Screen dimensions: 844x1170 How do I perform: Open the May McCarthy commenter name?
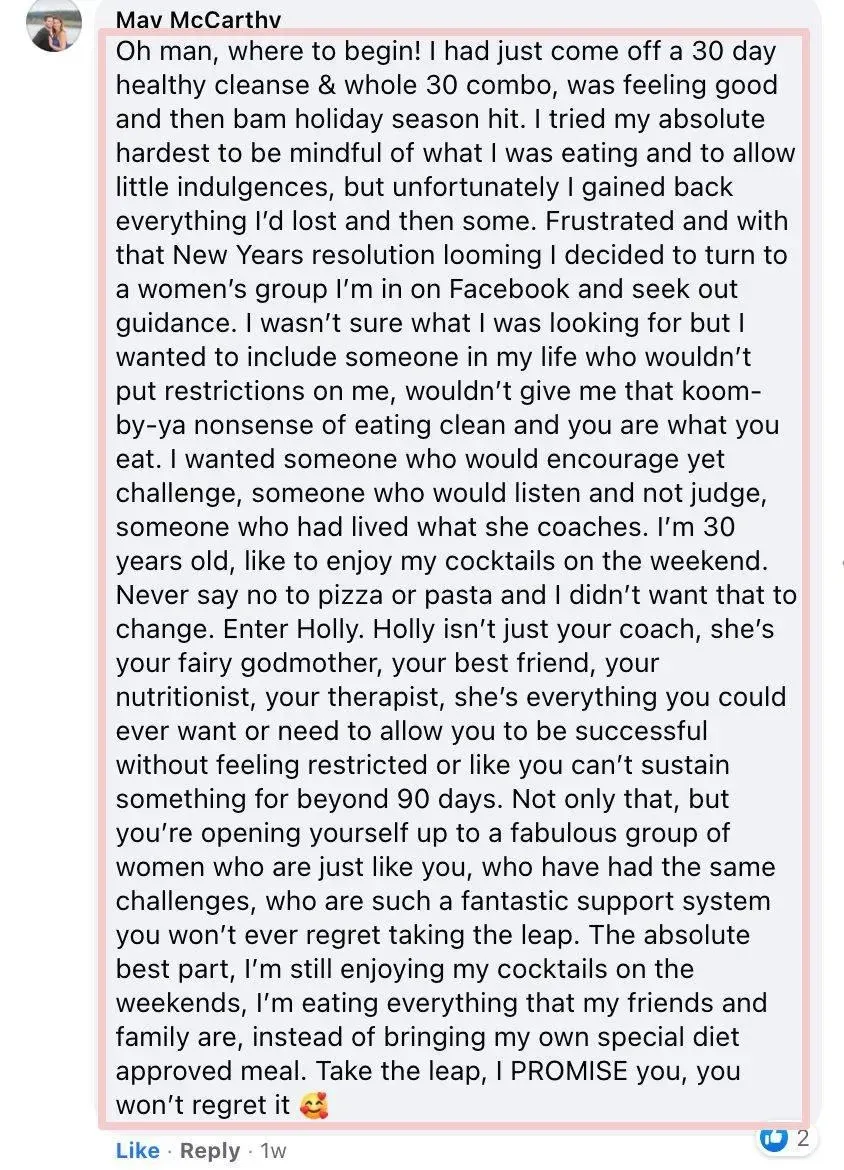pyautogui.click(x=199, y=19)
